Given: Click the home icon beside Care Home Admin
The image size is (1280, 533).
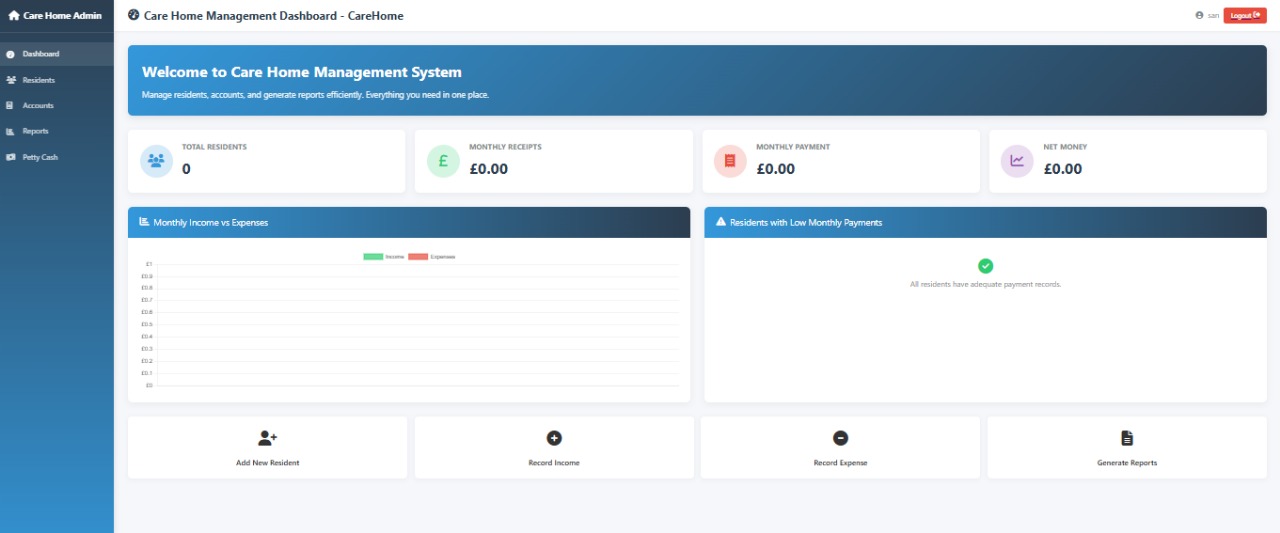Looking at the screenshot, I should (x=14, y=16).
